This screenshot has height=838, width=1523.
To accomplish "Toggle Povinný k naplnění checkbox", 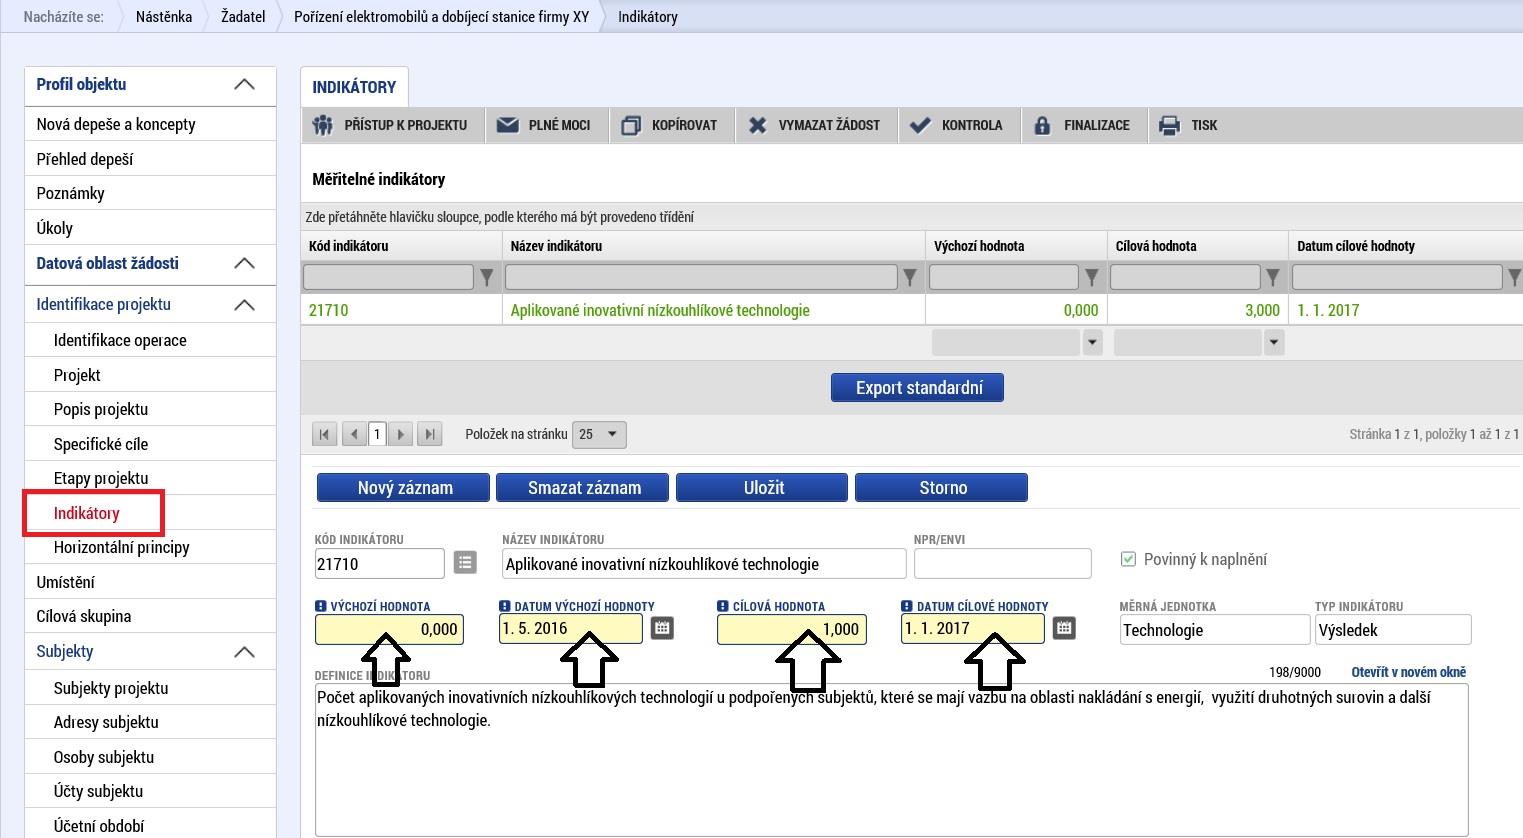I will (1129, 559).
